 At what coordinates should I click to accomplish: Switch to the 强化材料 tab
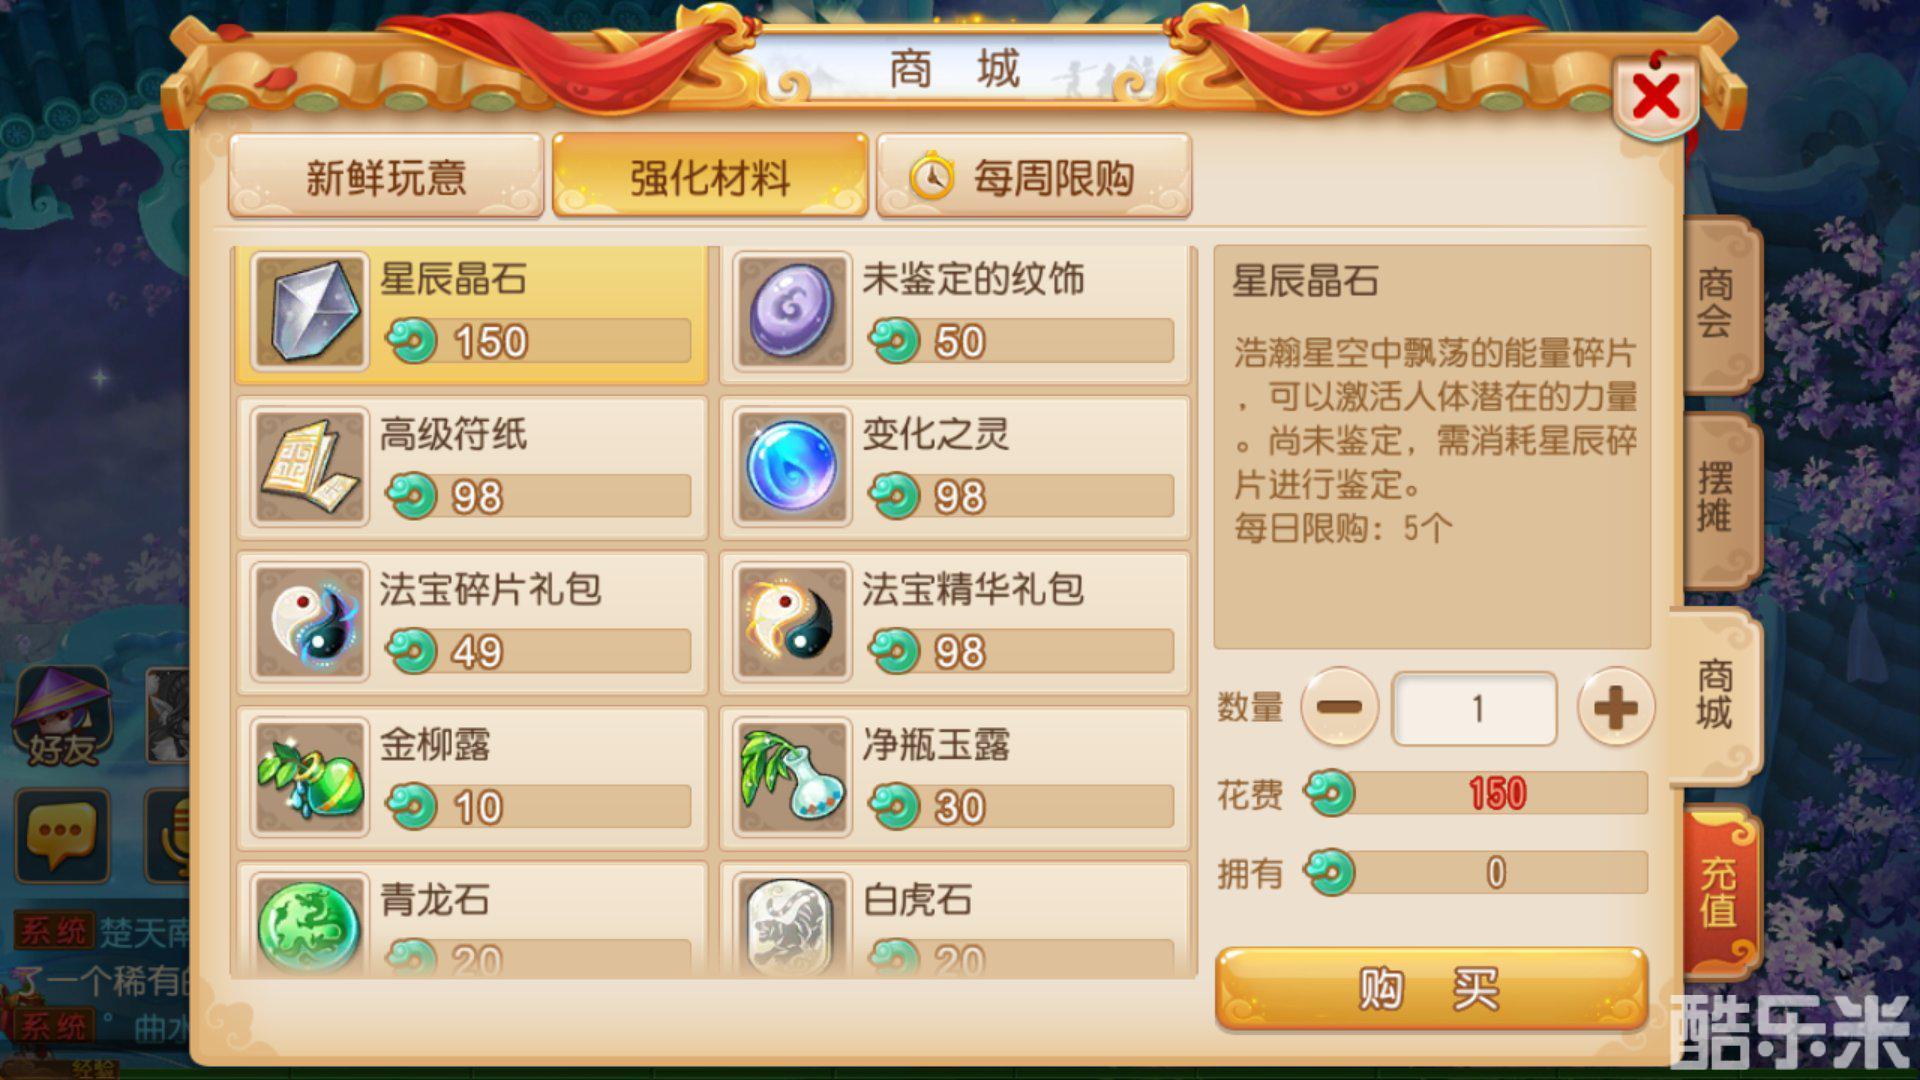(x=710, y=177)
